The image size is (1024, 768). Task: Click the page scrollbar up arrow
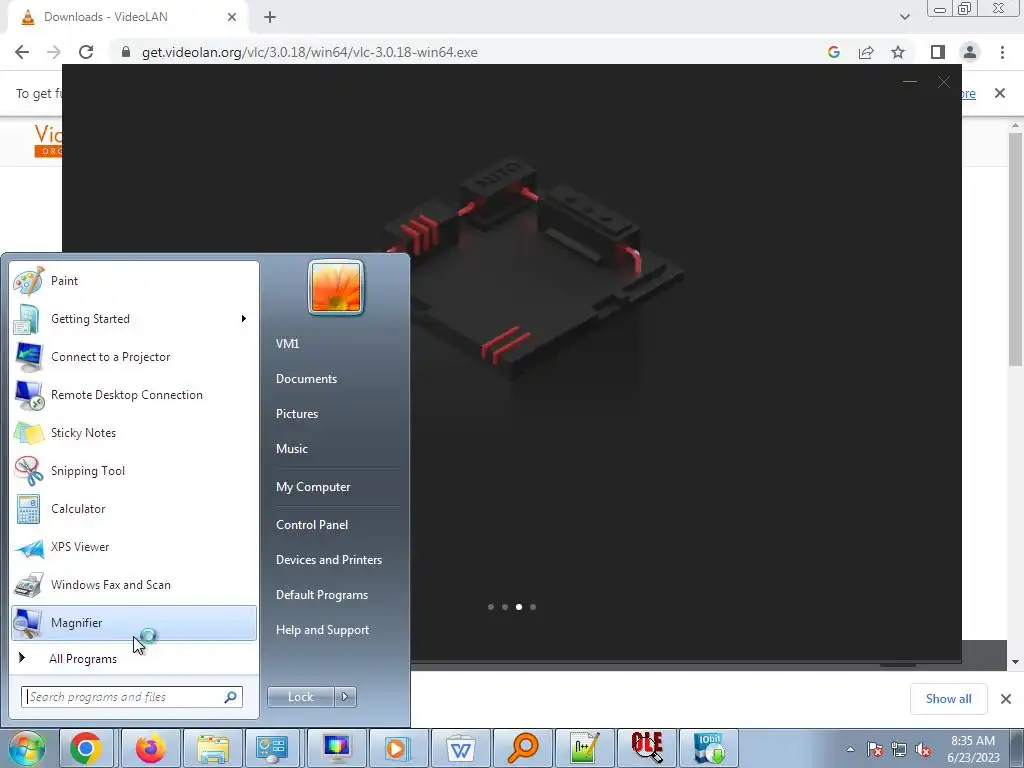(1015, 125)
